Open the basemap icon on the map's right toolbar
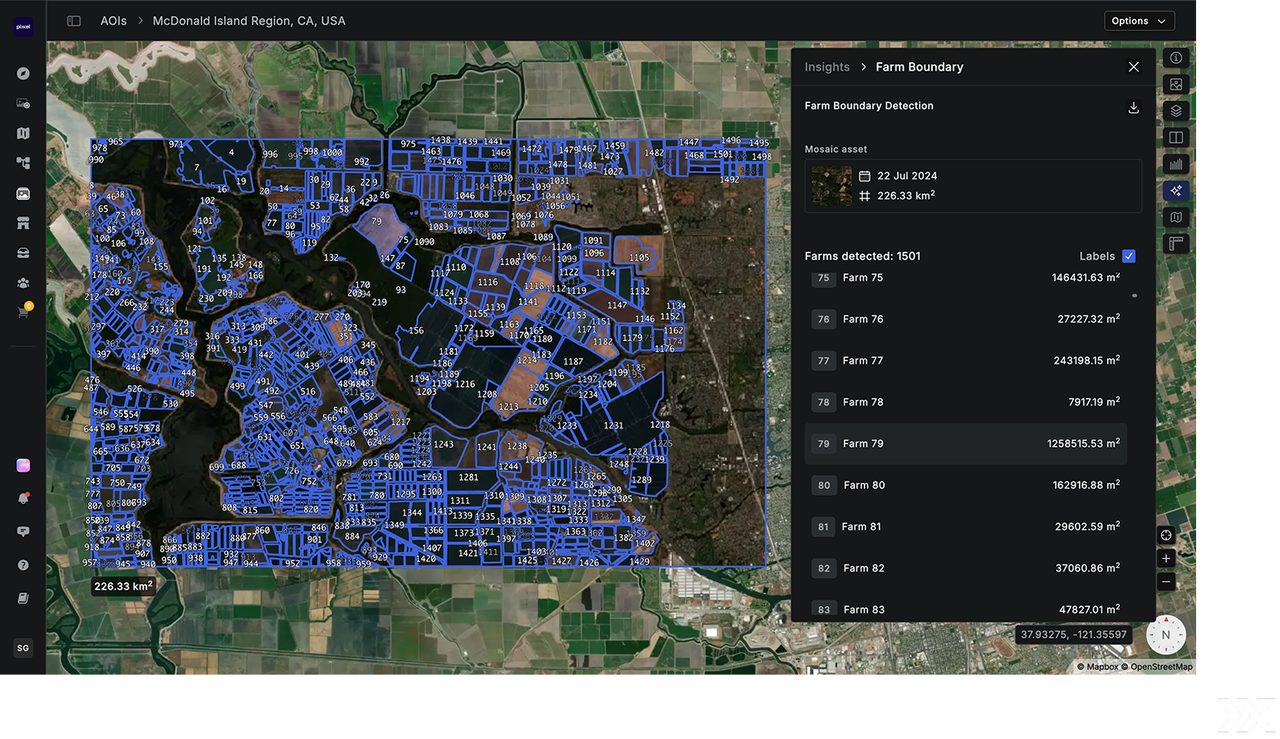Image resolution: width=1280 pixels, height=739 pixels. (1176, 217)
